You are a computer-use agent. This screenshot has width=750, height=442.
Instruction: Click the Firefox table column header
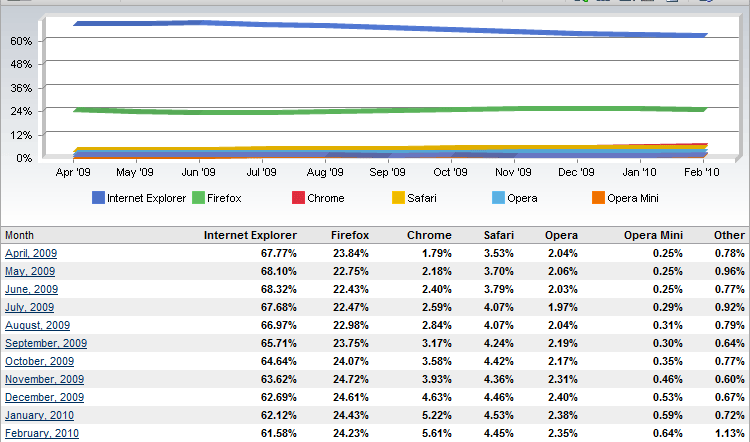coord(349,235)
